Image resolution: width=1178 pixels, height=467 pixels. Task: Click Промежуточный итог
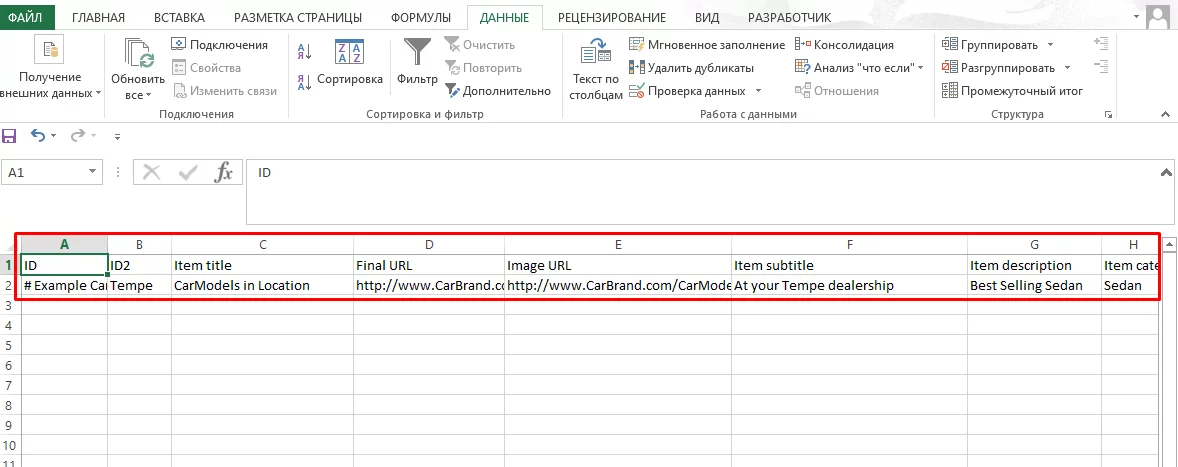pyautogui.click(x=1012, y=91)
